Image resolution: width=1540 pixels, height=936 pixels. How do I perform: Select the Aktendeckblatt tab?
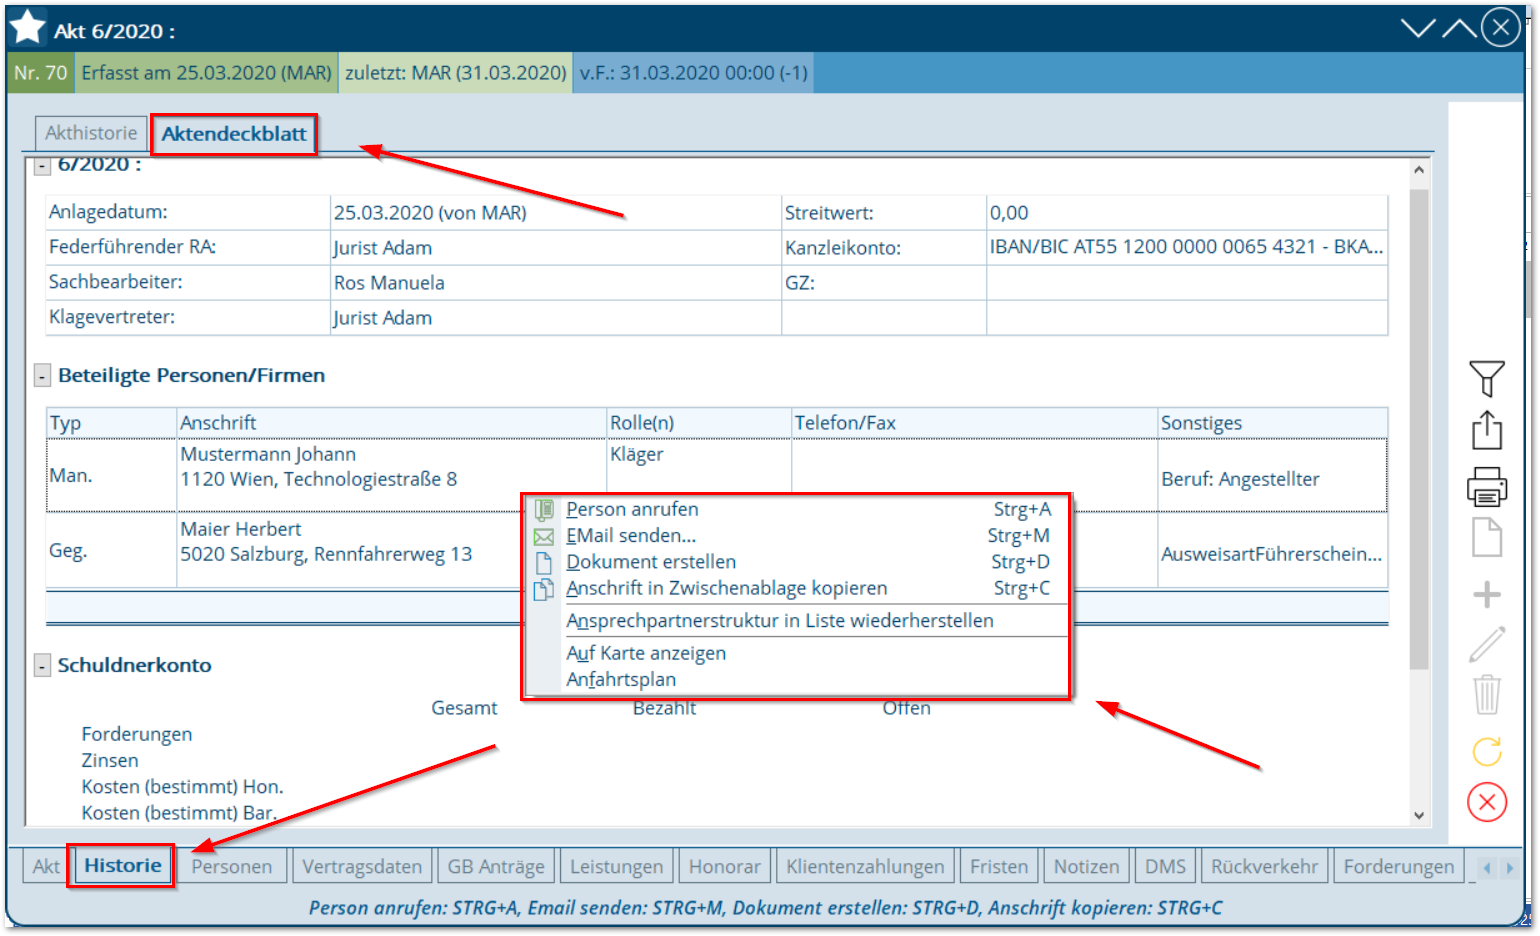click(x=234, y=134)
